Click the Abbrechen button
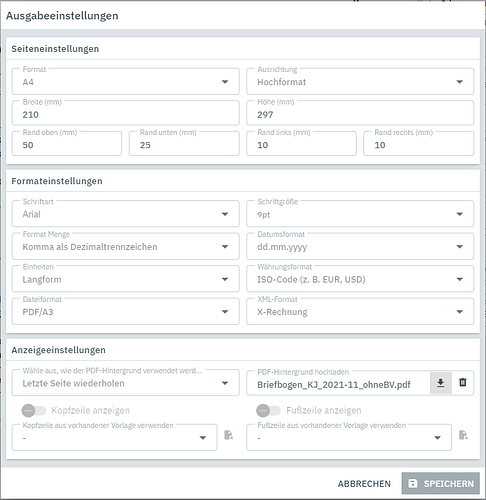 pyautogui.click(x=364, y=484)
